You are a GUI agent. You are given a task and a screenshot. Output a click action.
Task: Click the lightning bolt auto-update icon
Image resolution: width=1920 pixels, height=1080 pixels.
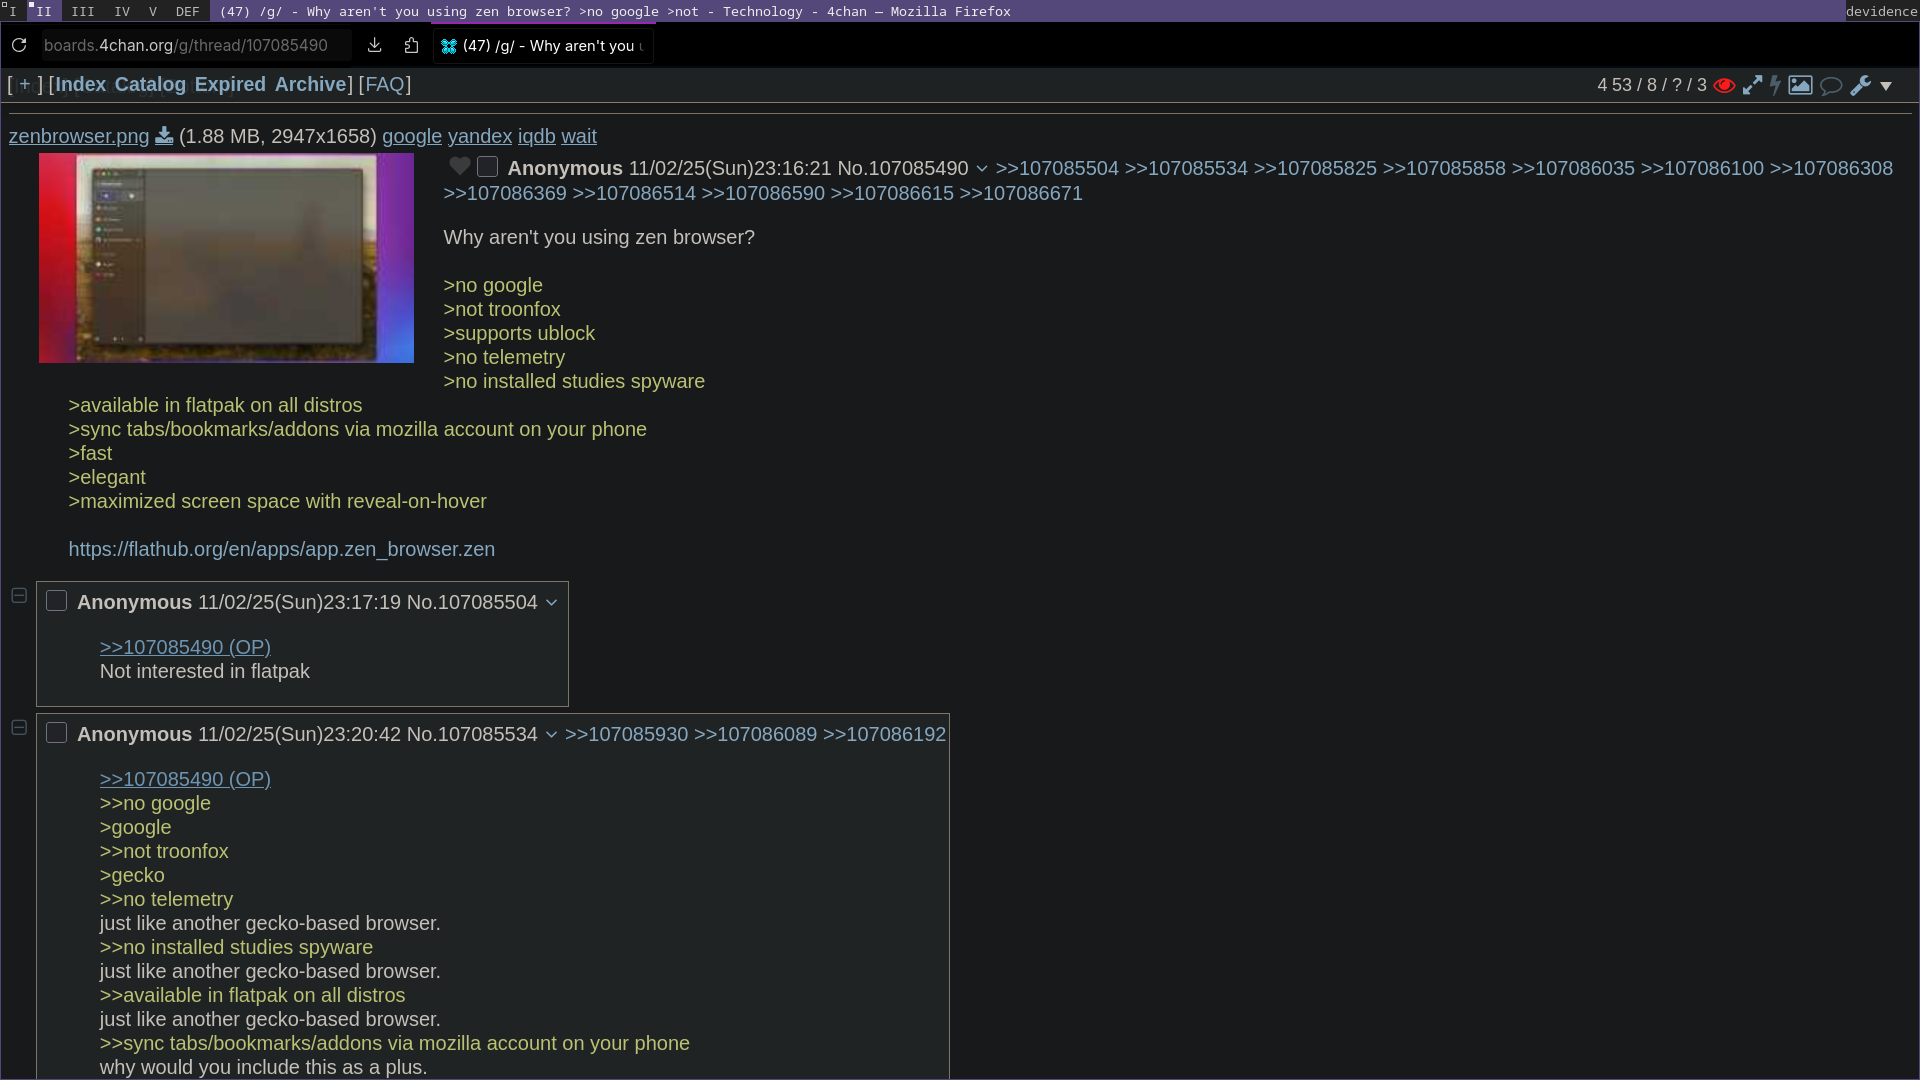pyautogui.click(x=1776, y=85)
